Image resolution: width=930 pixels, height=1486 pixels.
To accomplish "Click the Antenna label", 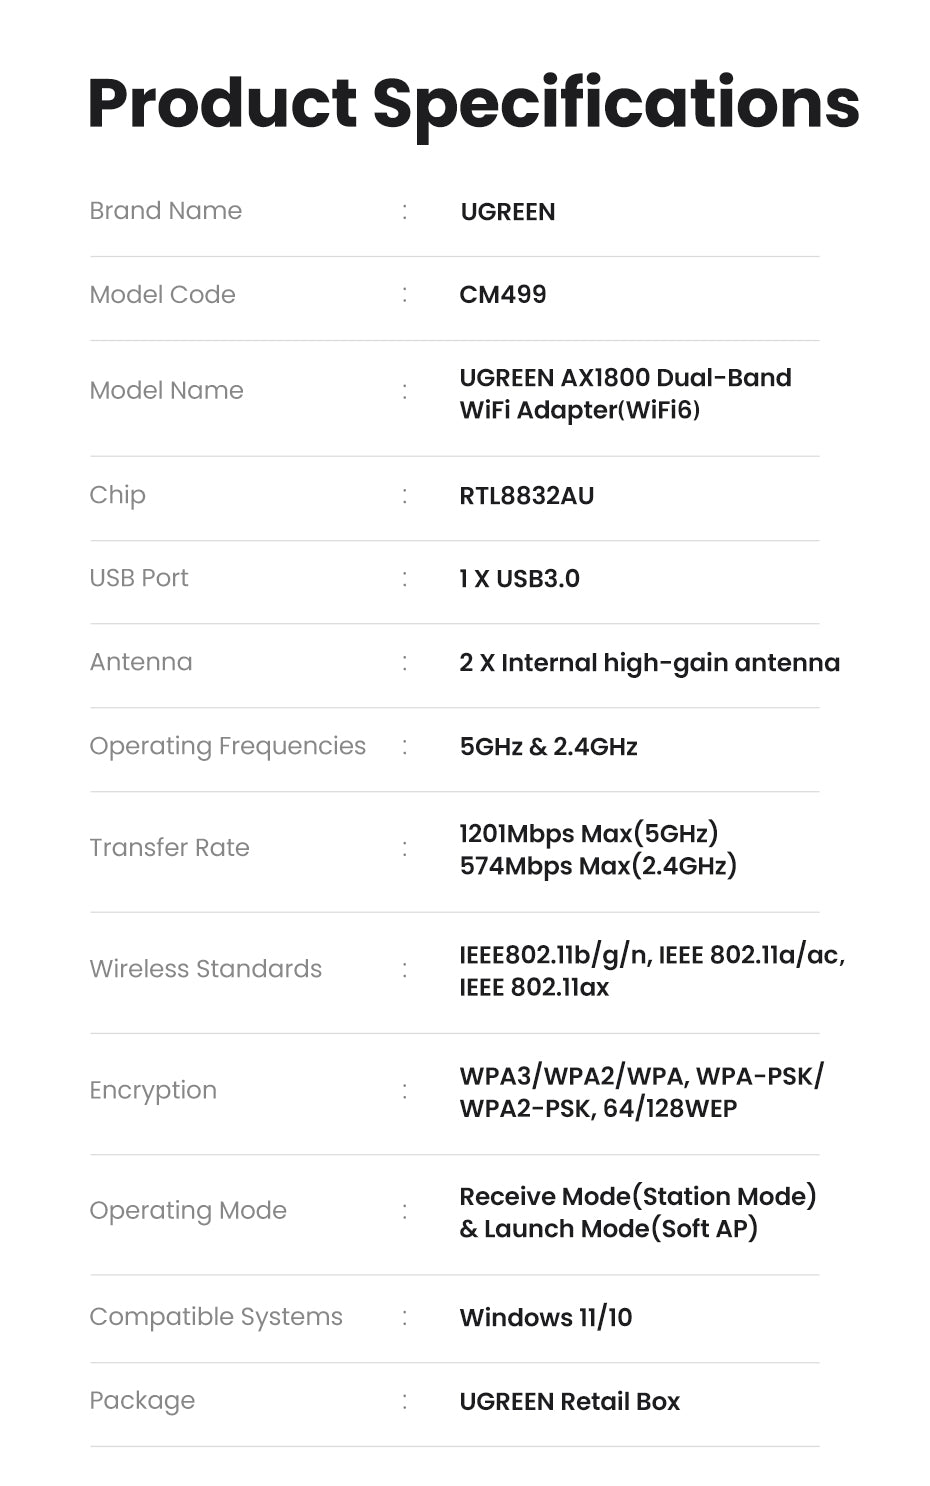I will click(141, 662).
